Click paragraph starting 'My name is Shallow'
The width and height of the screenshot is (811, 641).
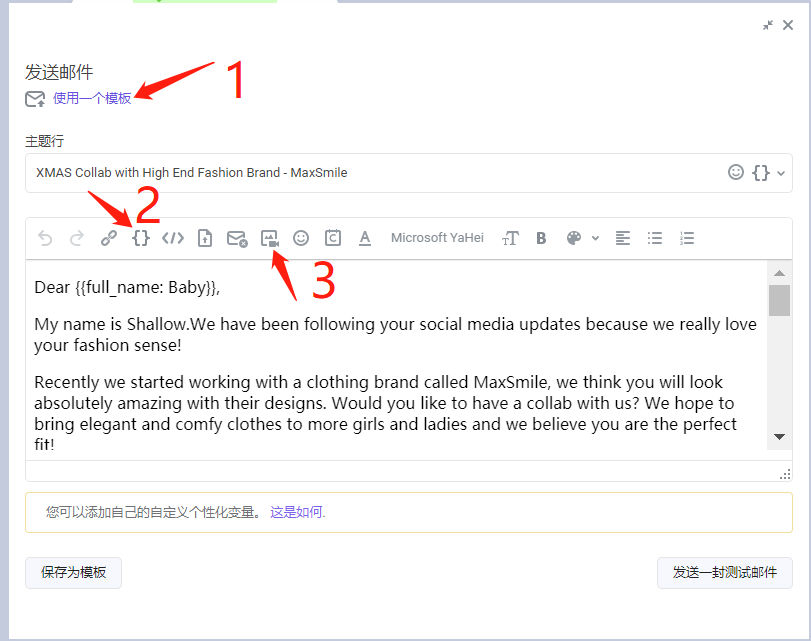point(396,334)
